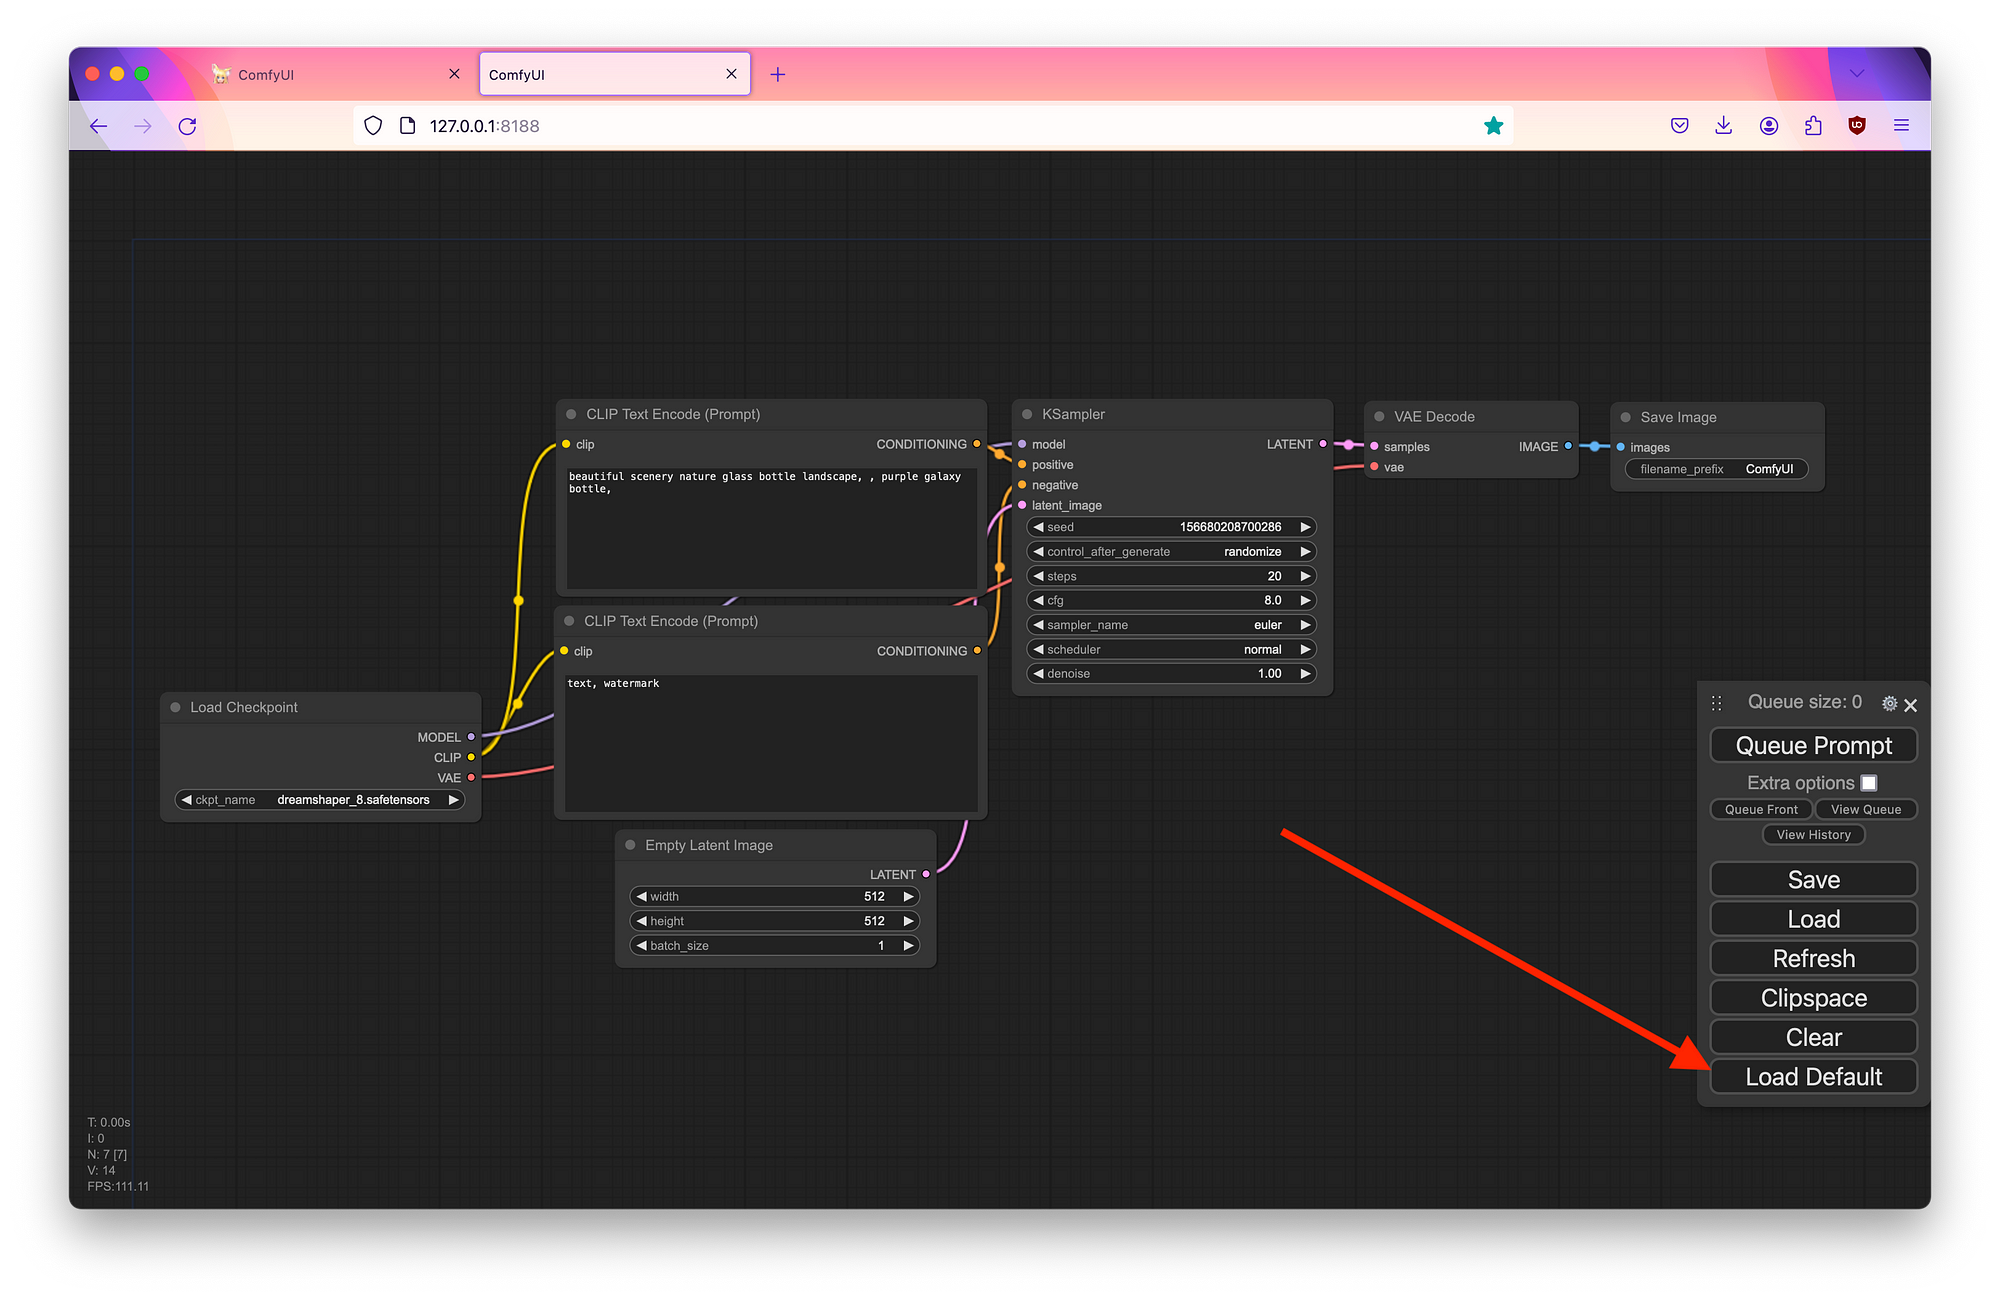Click the negative prompt 'text, watermark' area
This screenshot has height=1300, width=2000.
tap(771, 743)
